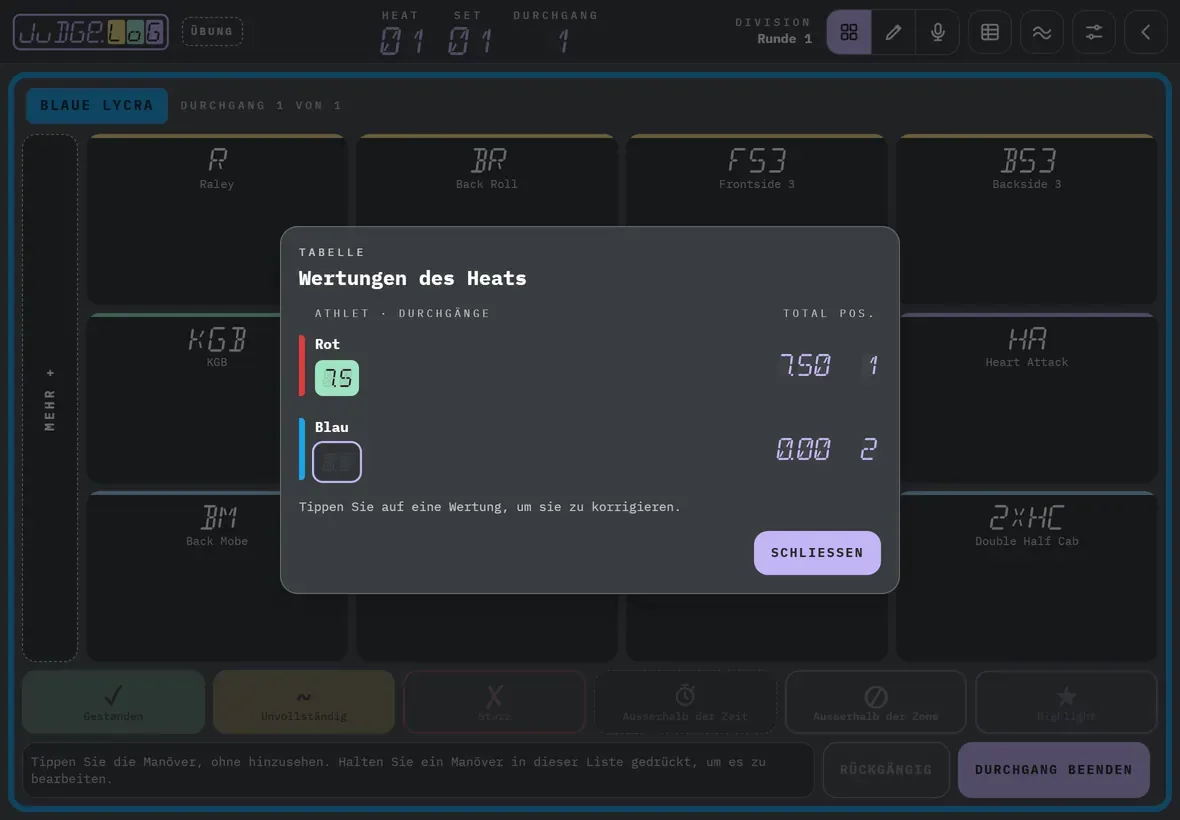Image resolution: width=1180 pixels, height=820 pixels.
Task: Click the ÜBUNG practice badge
Action: [x=212, y=32]
